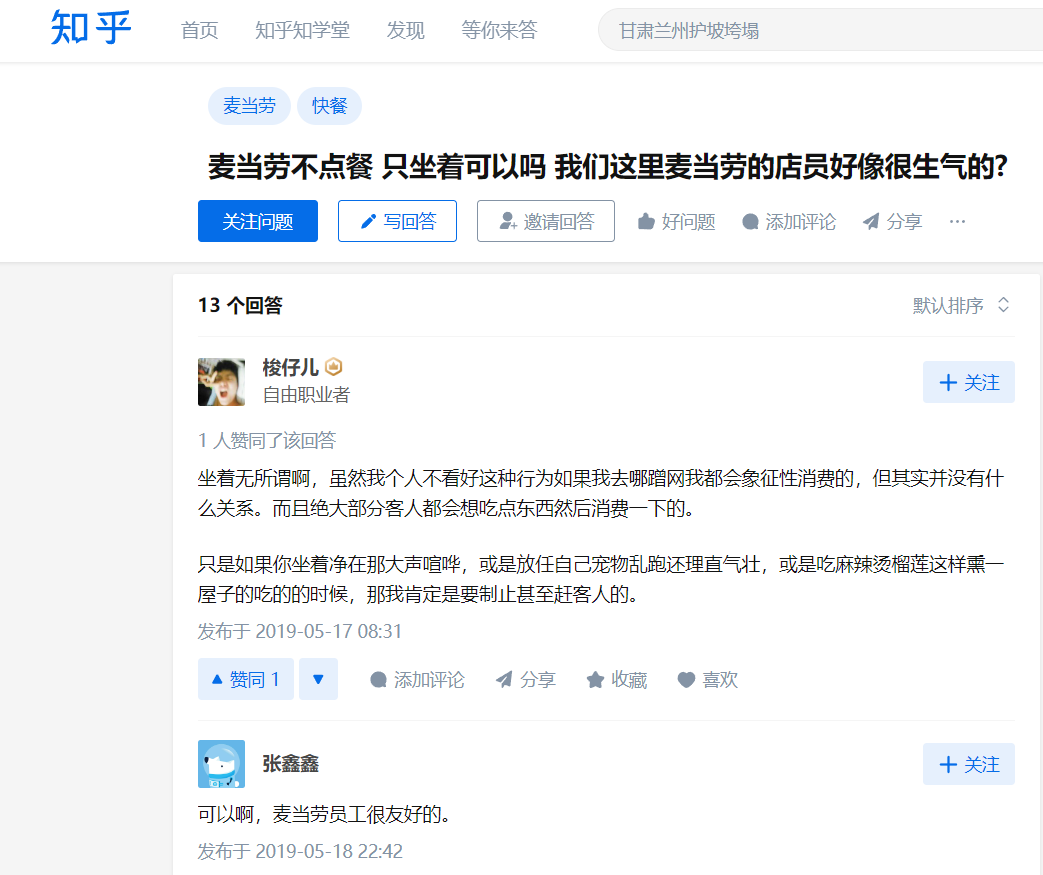Click the 邀请回答 invite icon button
This screenshot has height=875, width=1043.
click(545, 221)
